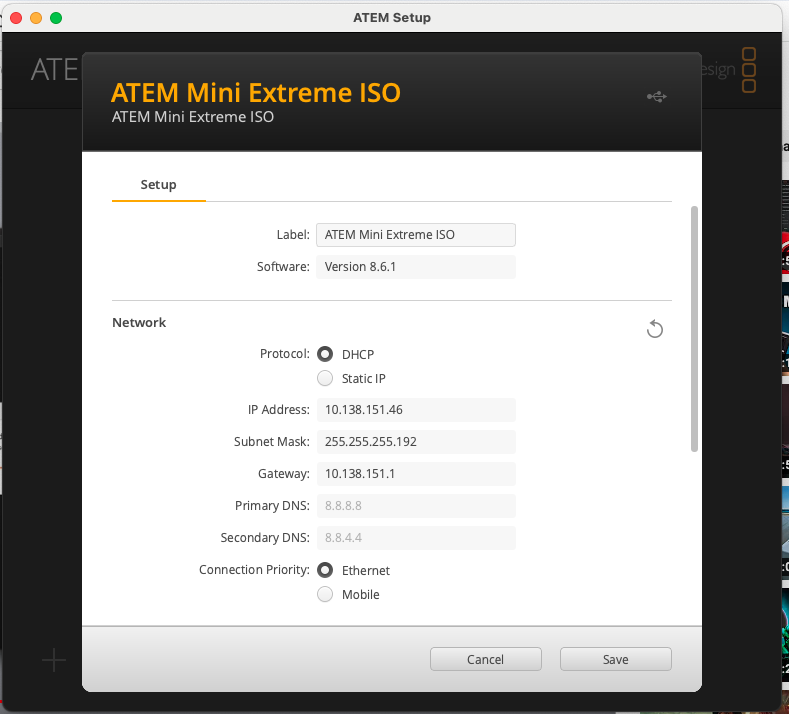
Task: Click the Blackmagic Design logo squares
Action: (749, 70)
